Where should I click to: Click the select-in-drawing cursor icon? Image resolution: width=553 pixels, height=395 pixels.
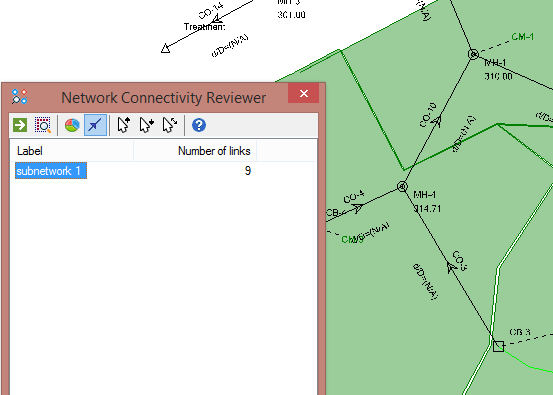point(124,125)
